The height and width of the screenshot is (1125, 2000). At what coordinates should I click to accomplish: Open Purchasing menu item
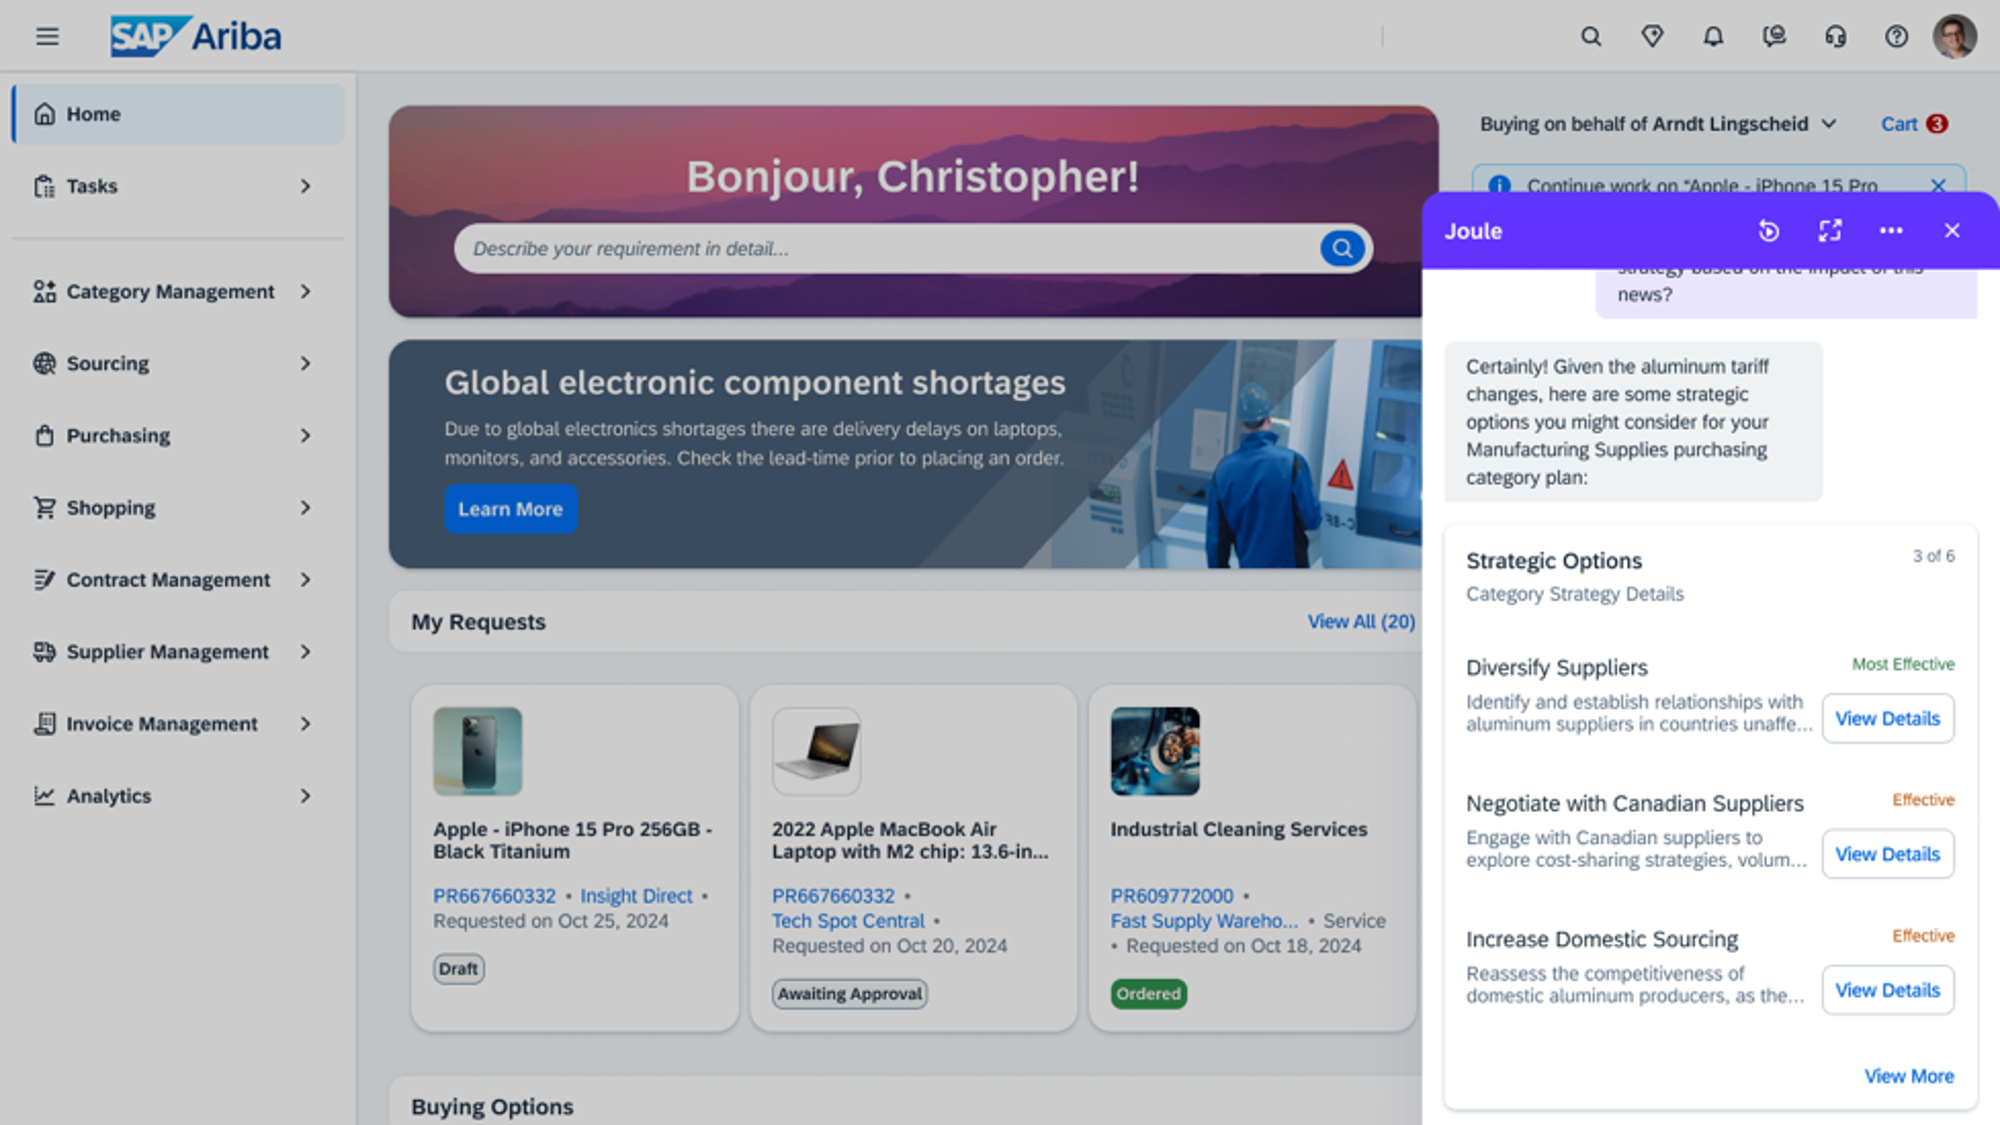click(178, 435)
